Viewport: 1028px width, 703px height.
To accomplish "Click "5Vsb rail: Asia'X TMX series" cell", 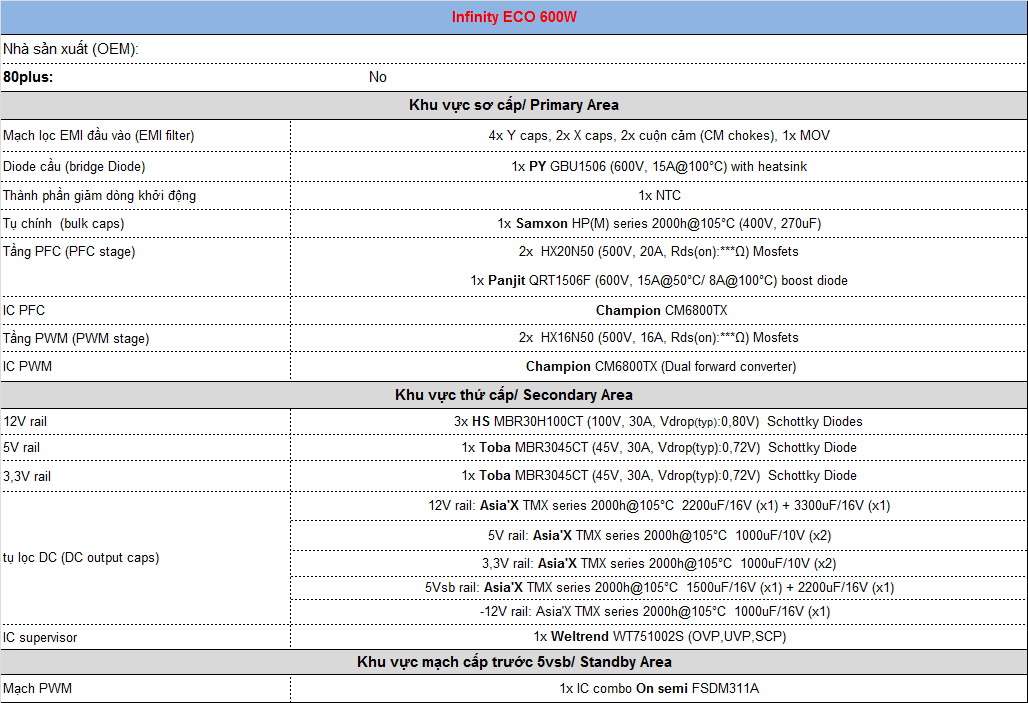I will tap(659, 588).
